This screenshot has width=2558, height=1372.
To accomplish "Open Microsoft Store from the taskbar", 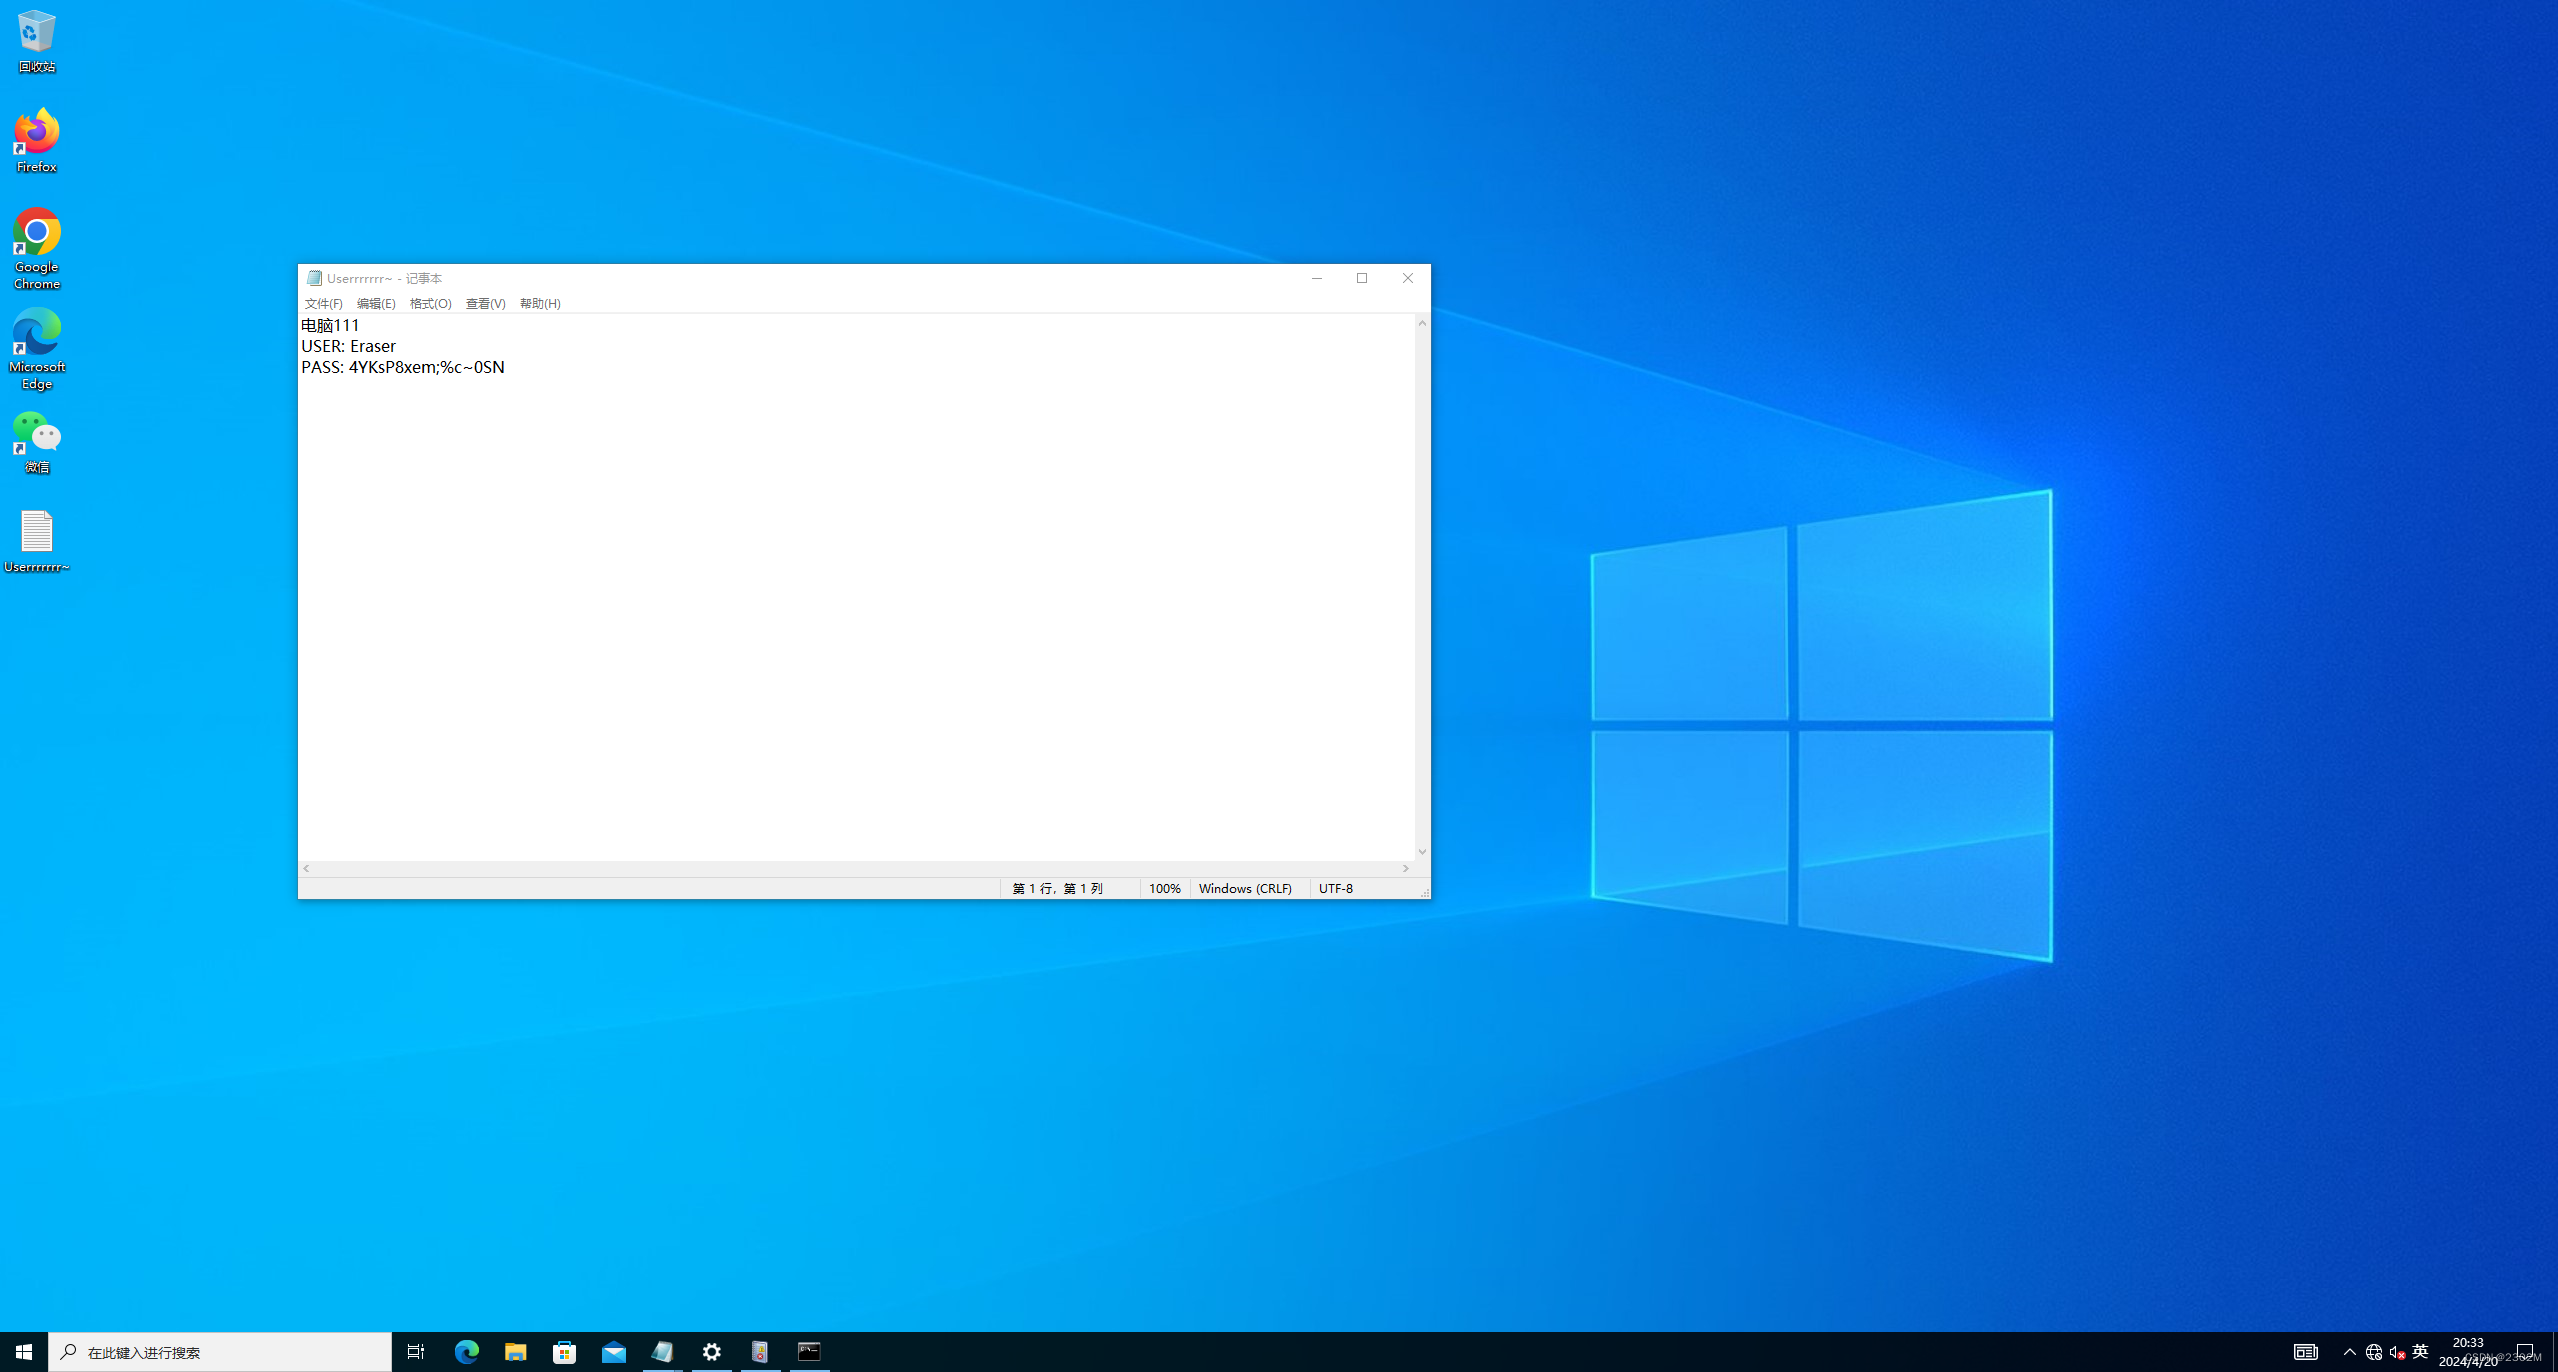I will [564, 1352].
